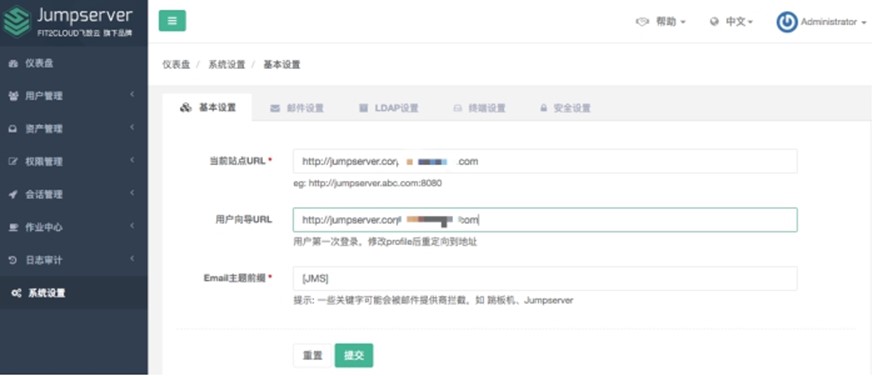Switch to the 安全设置 tab

coord(565,108)
